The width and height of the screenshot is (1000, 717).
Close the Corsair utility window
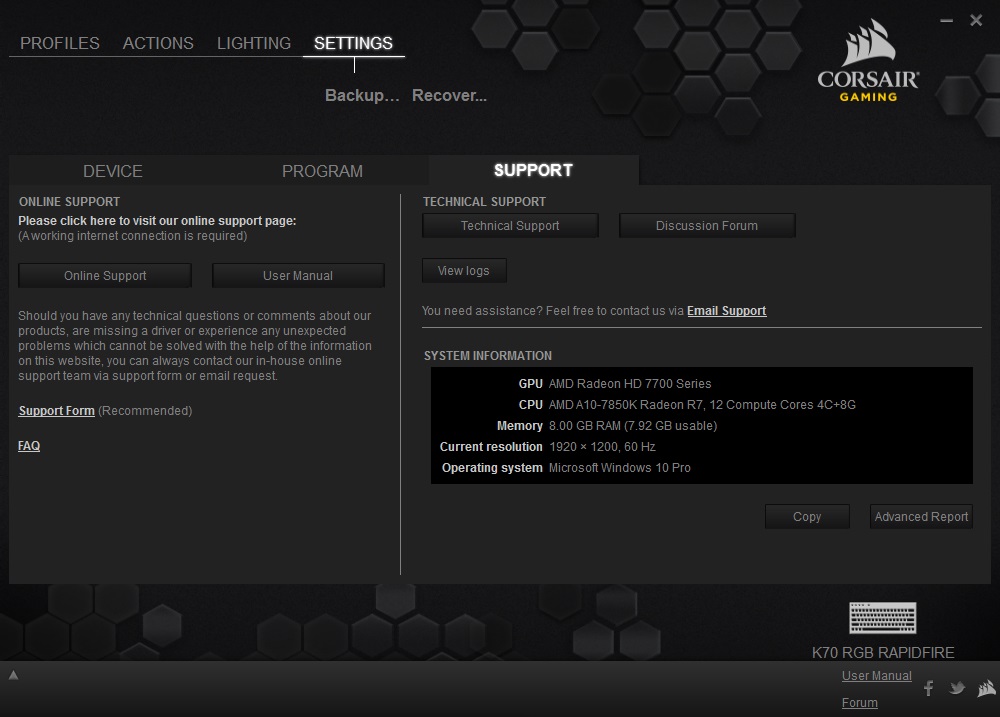pos(976,20)
